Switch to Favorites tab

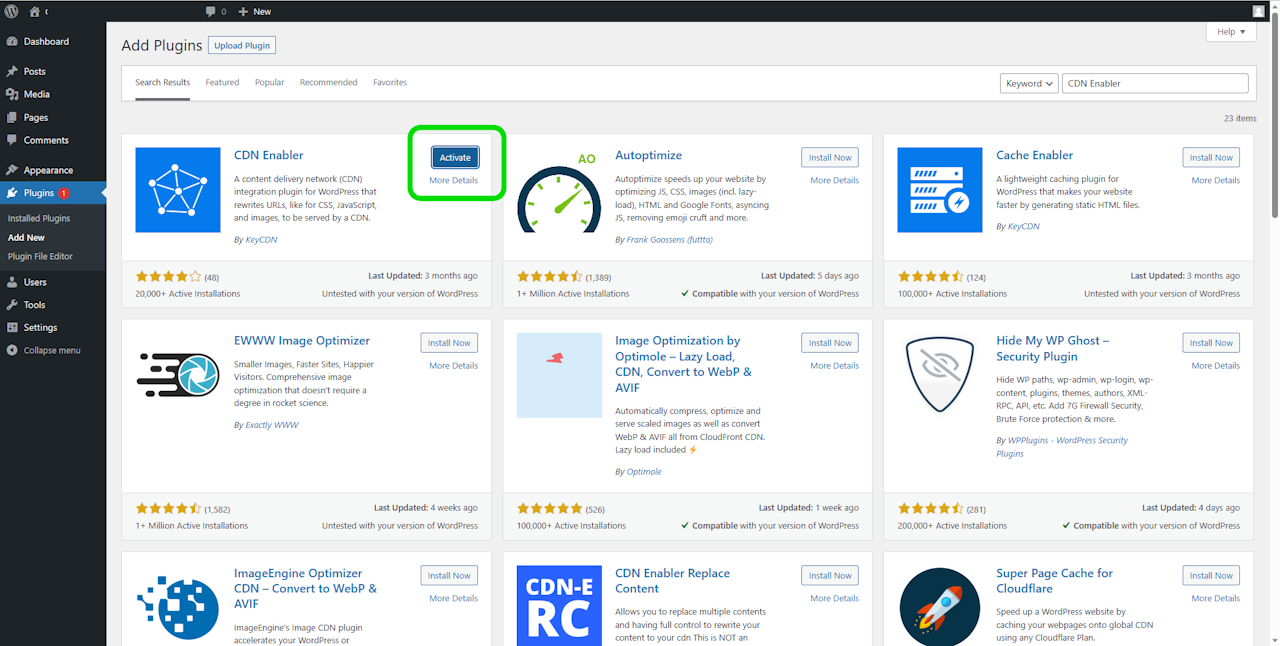(x=390, y=83)
